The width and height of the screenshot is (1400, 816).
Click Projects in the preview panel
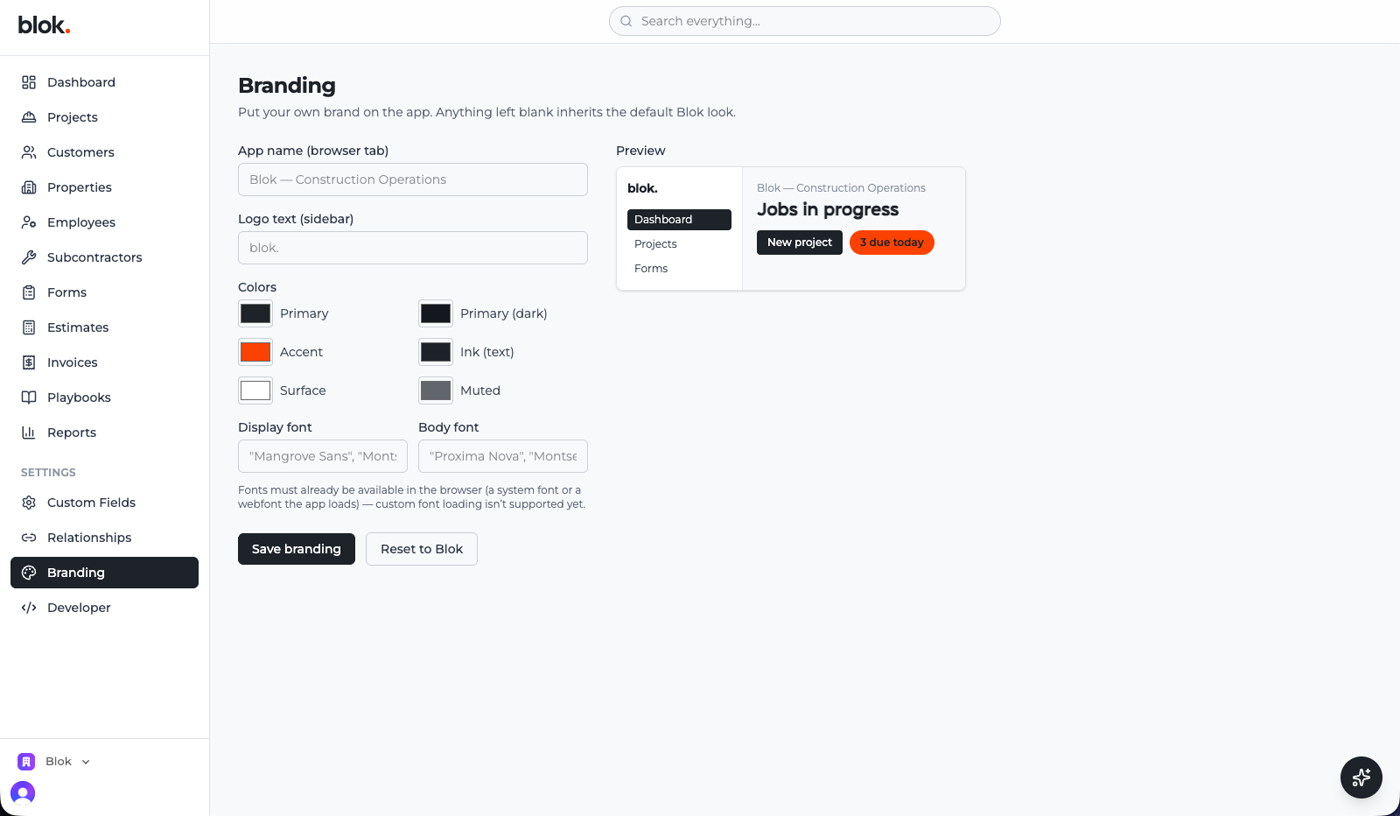pos(679,244)
